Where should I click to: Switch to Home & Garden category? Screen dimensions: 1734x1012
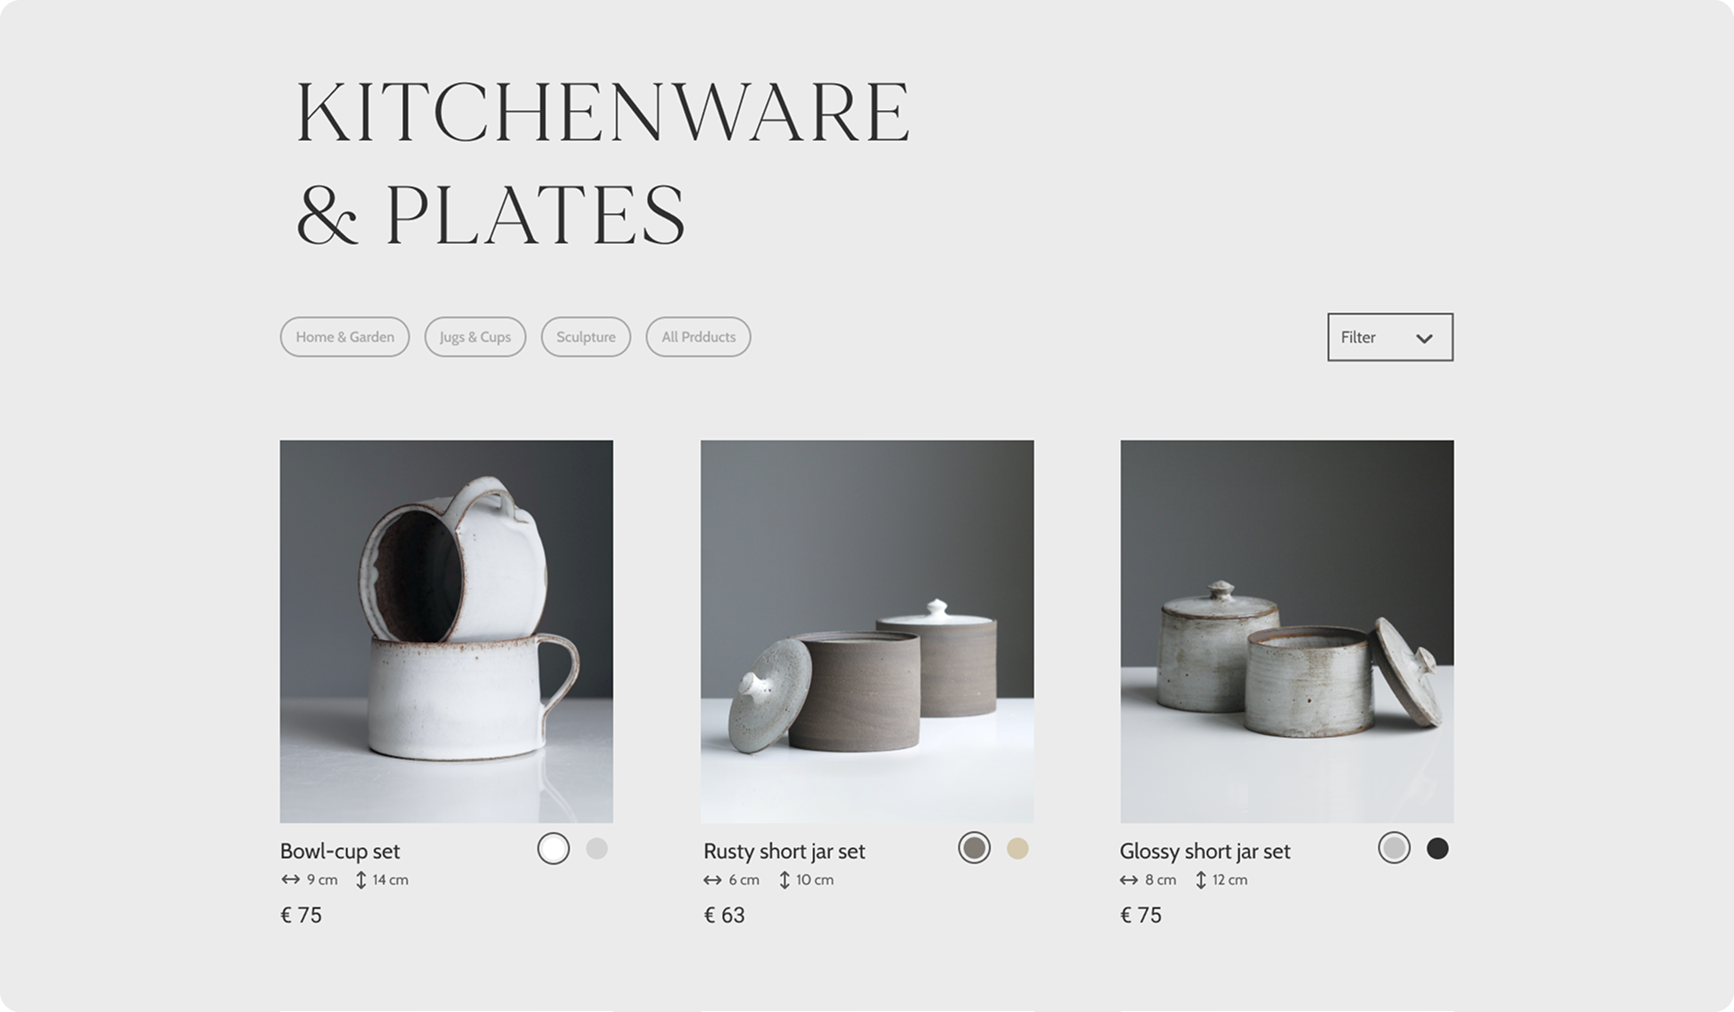(345, 337)
